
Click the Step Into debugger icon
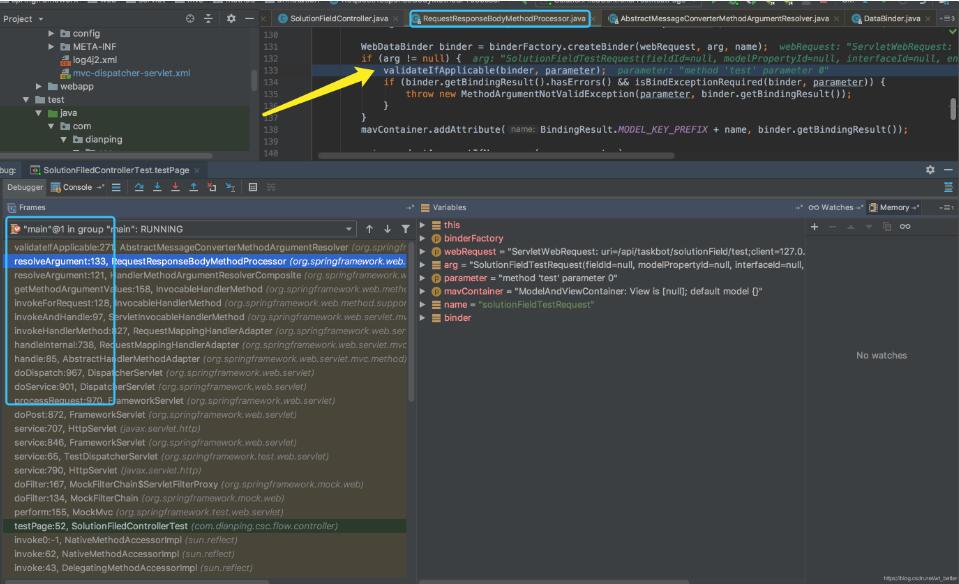[x=158, y=187]
